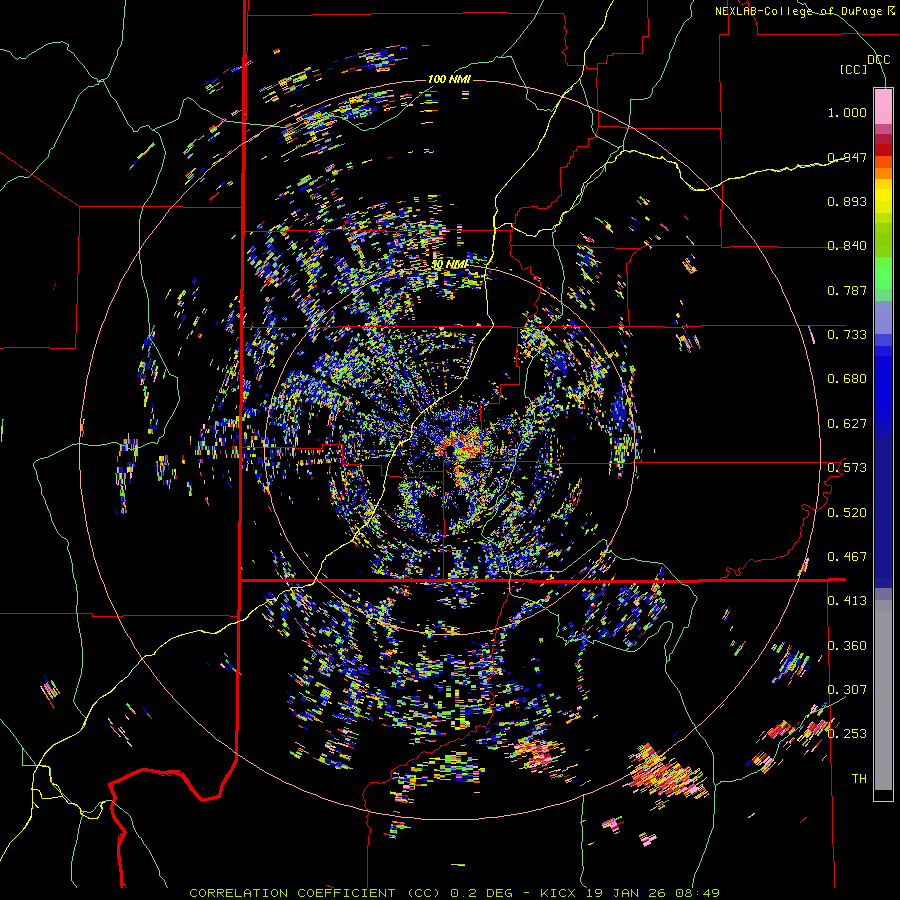Screen dimensions: 900x900
Task: Click the 50 NMI range ring label
Action: [x=450, y=265]
